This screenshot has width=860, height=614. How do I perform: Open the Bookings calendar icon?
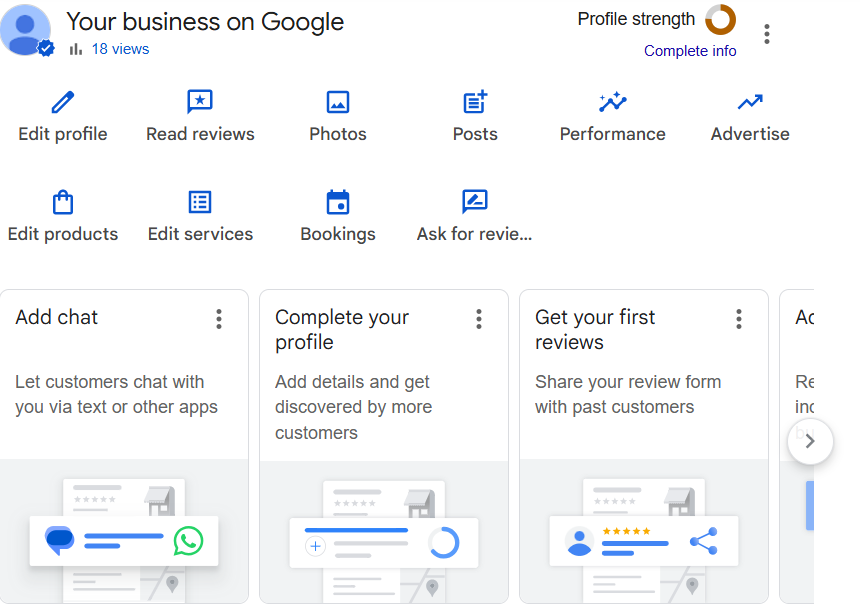tap(338, 202)
